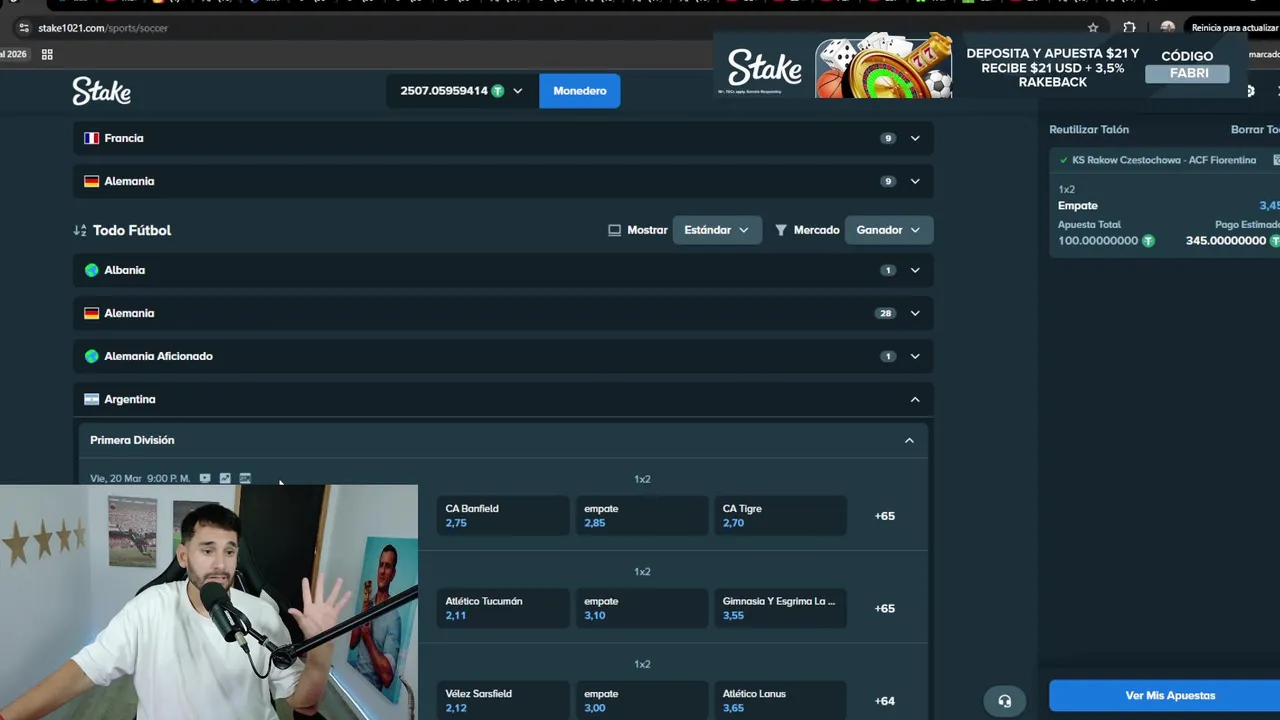Screen dimensions: 1280x720
Task: Click the Mostrar layout icon
Action: pyautogui.click(x=614, y=230)
